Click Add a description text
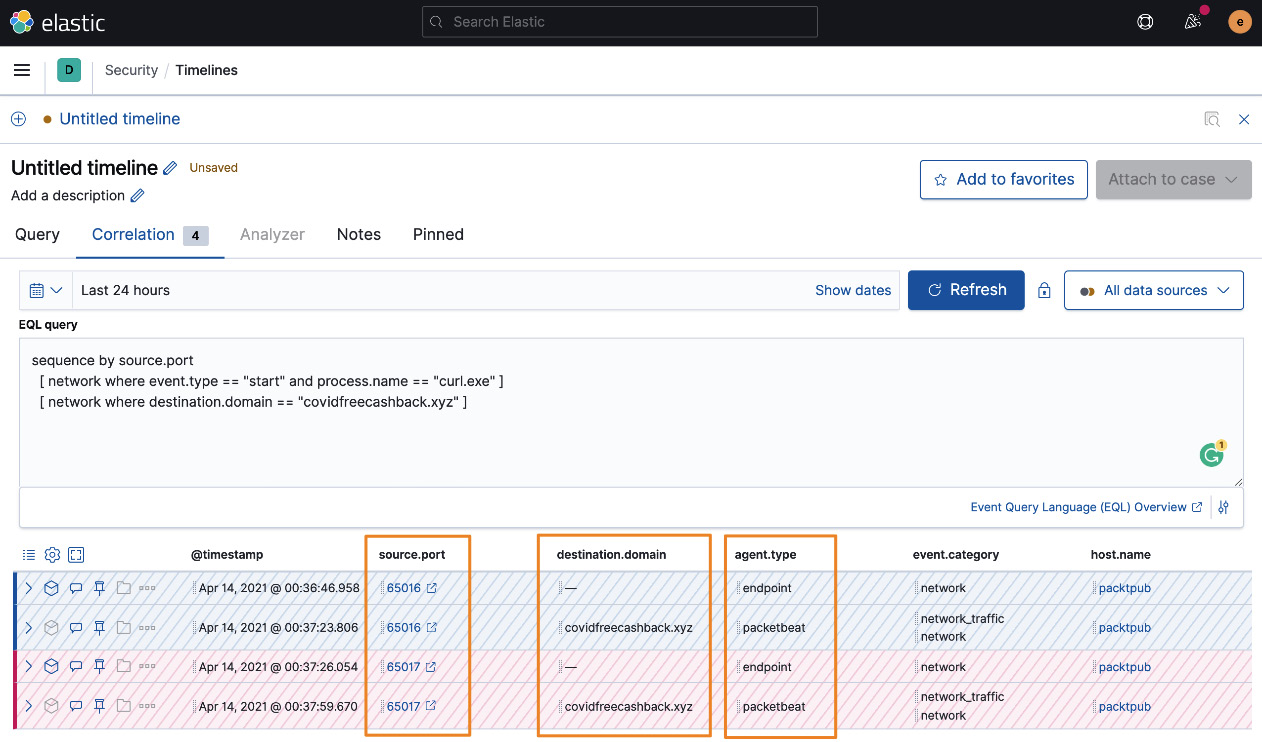The image size is (1262, 742). pyautogui.click(x=68, y=196)
